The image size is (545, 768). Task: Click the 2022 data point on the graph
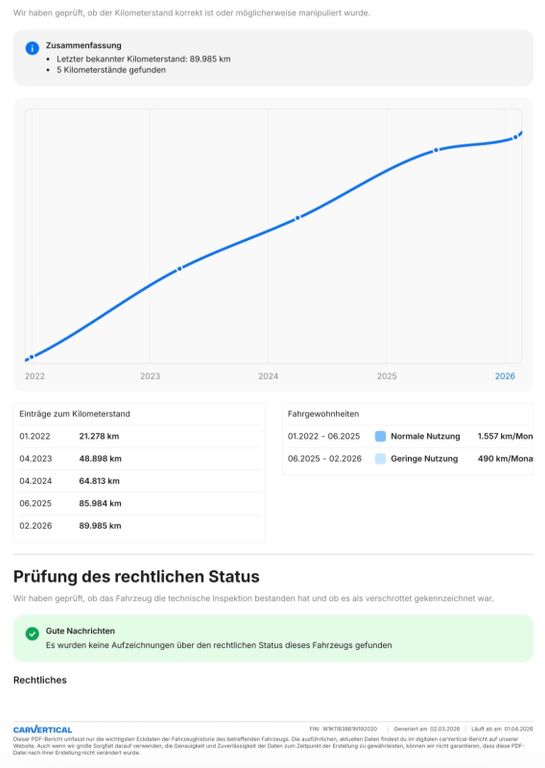pos(32,357)
